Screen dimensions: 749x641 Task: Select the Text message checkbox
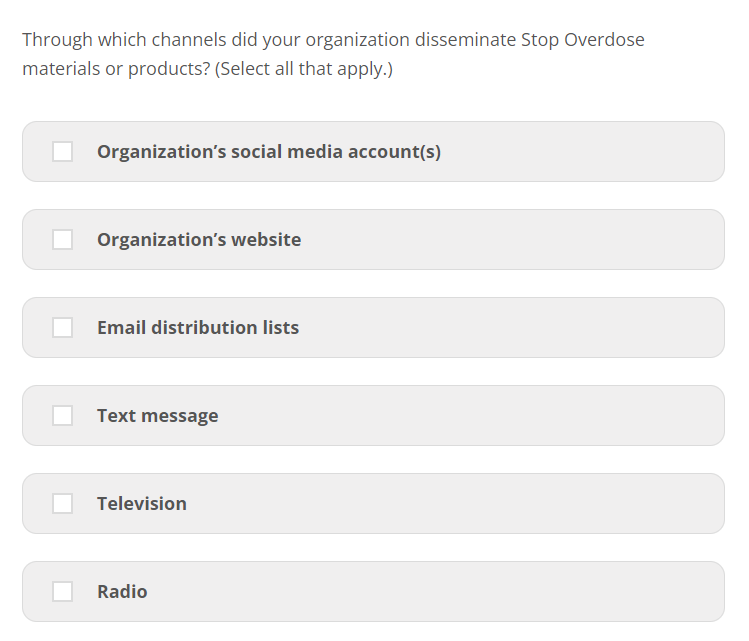(62, 415)
